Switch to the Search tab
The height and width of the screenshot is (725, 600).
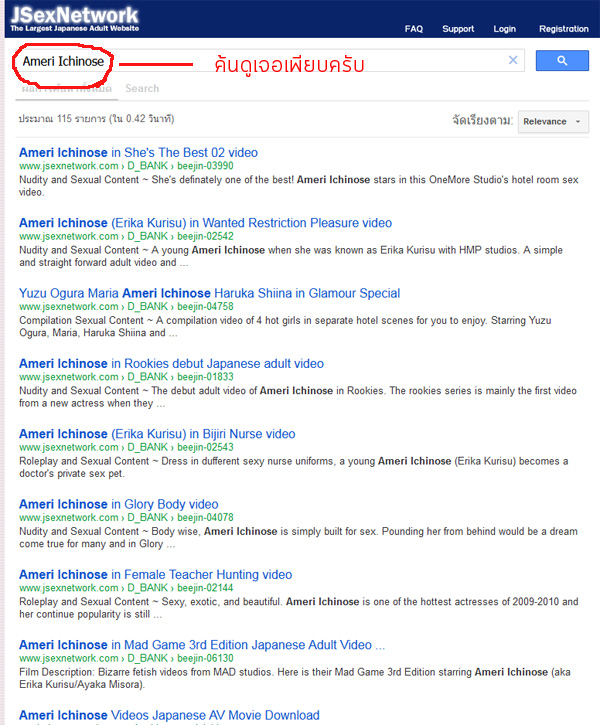point(142,88)
